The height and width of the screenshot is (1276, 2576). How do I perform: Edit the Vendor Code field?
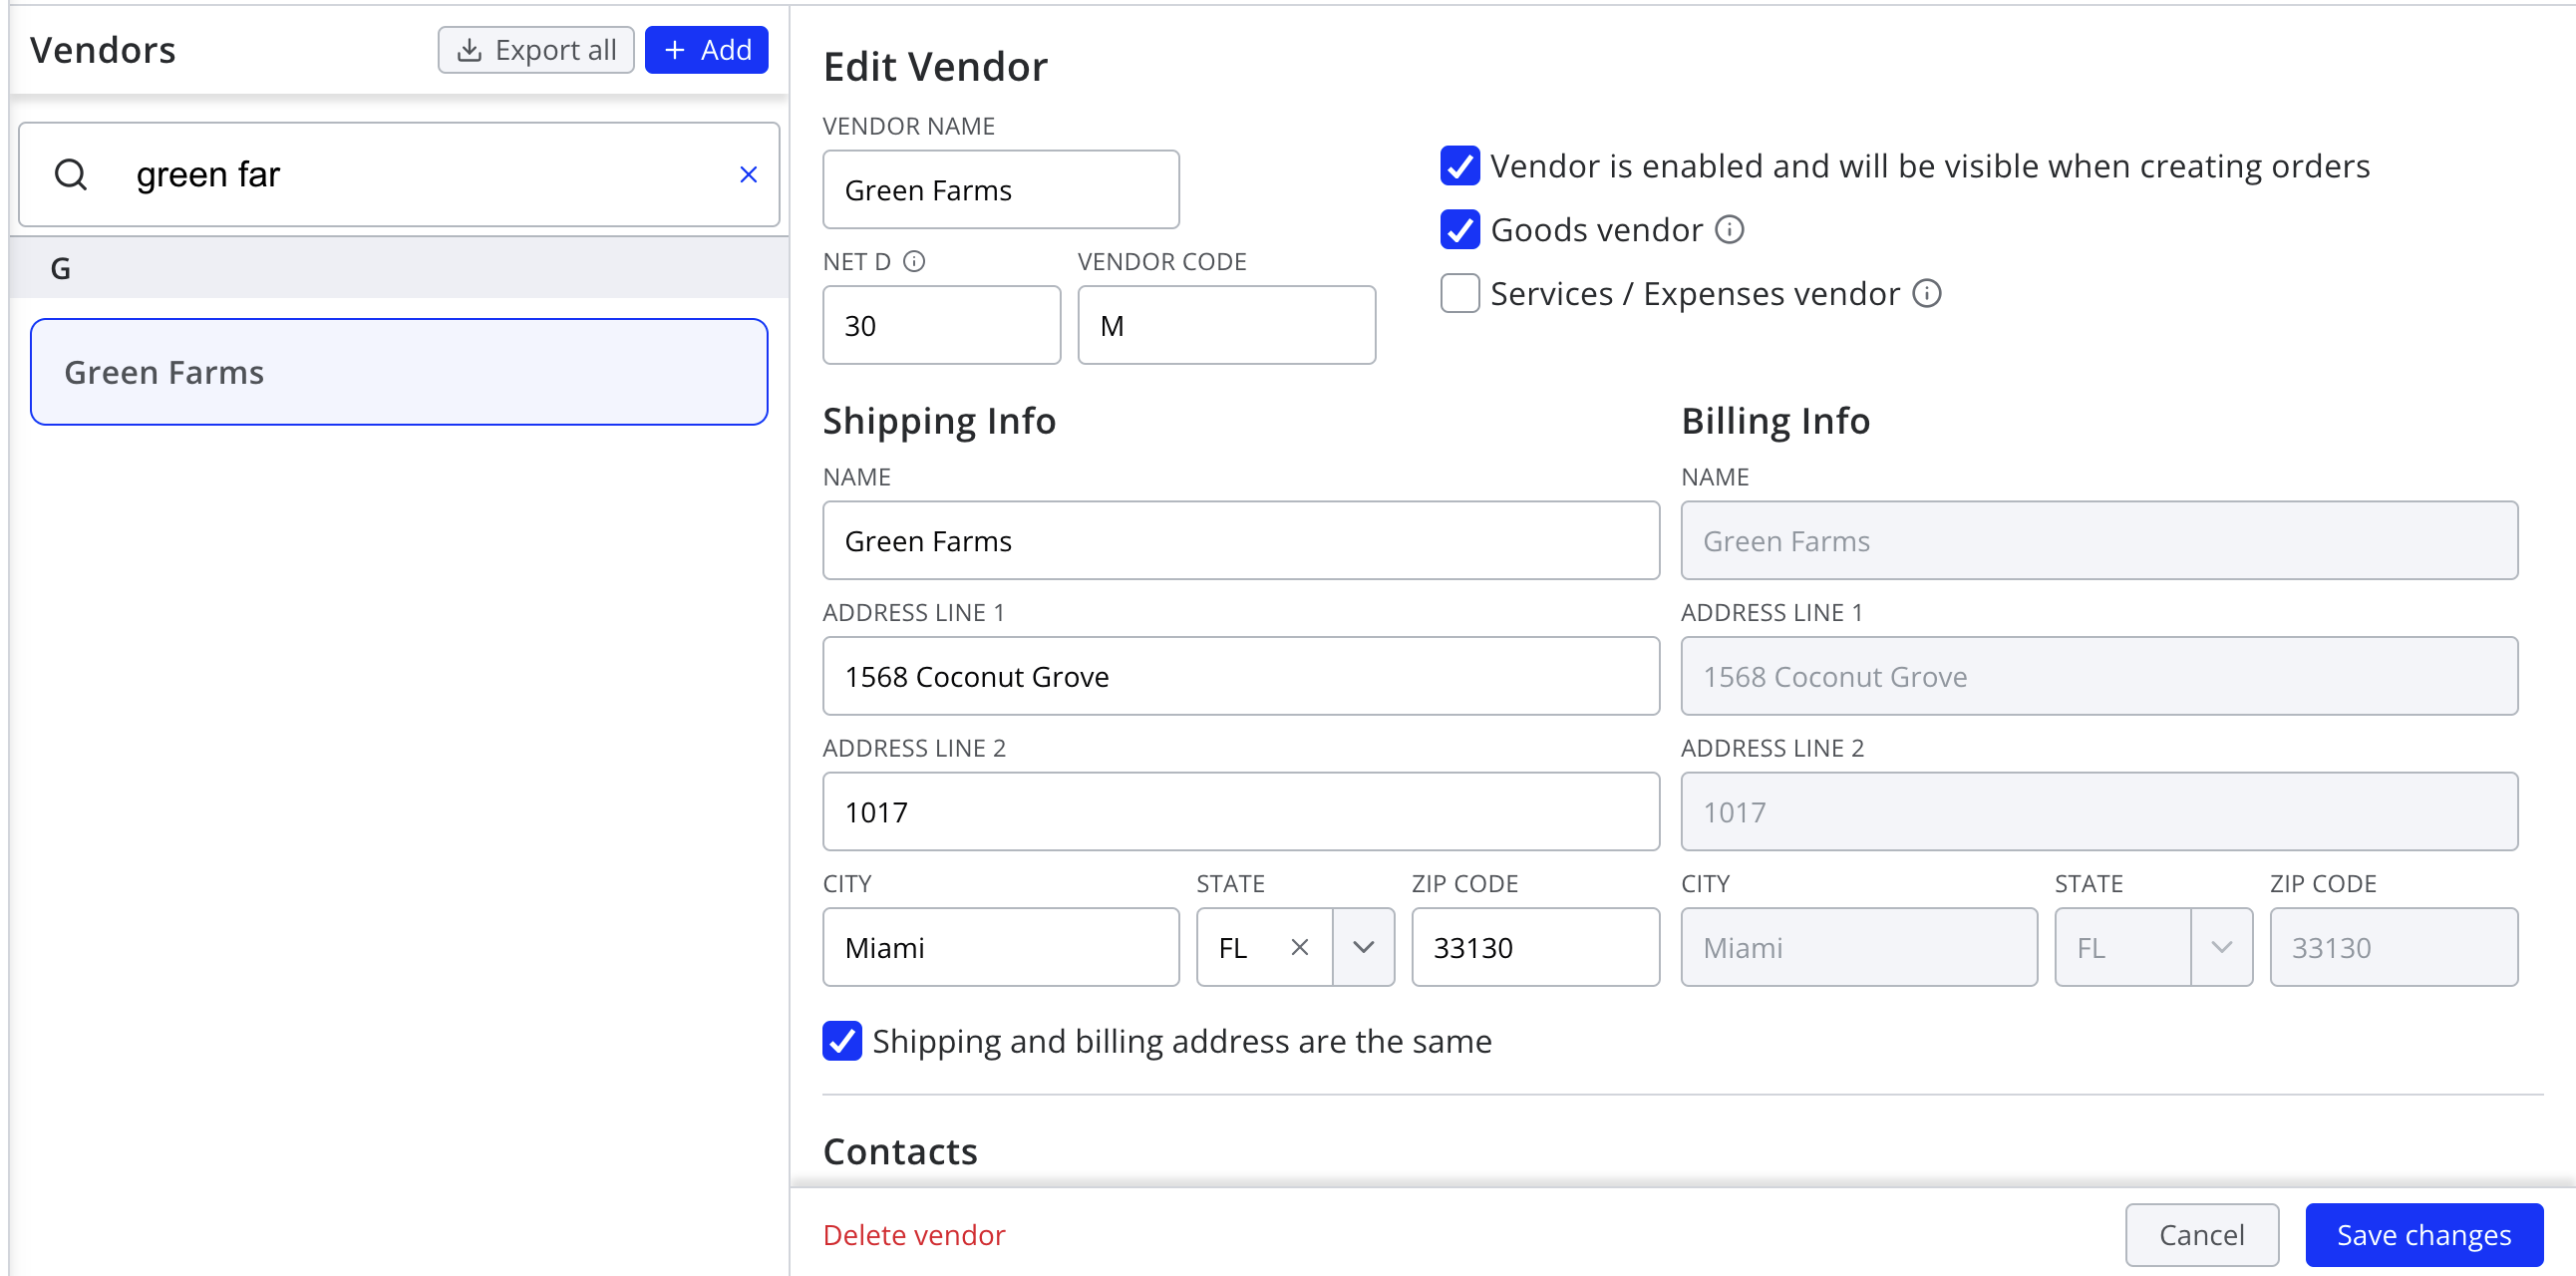click(1226, 325)
